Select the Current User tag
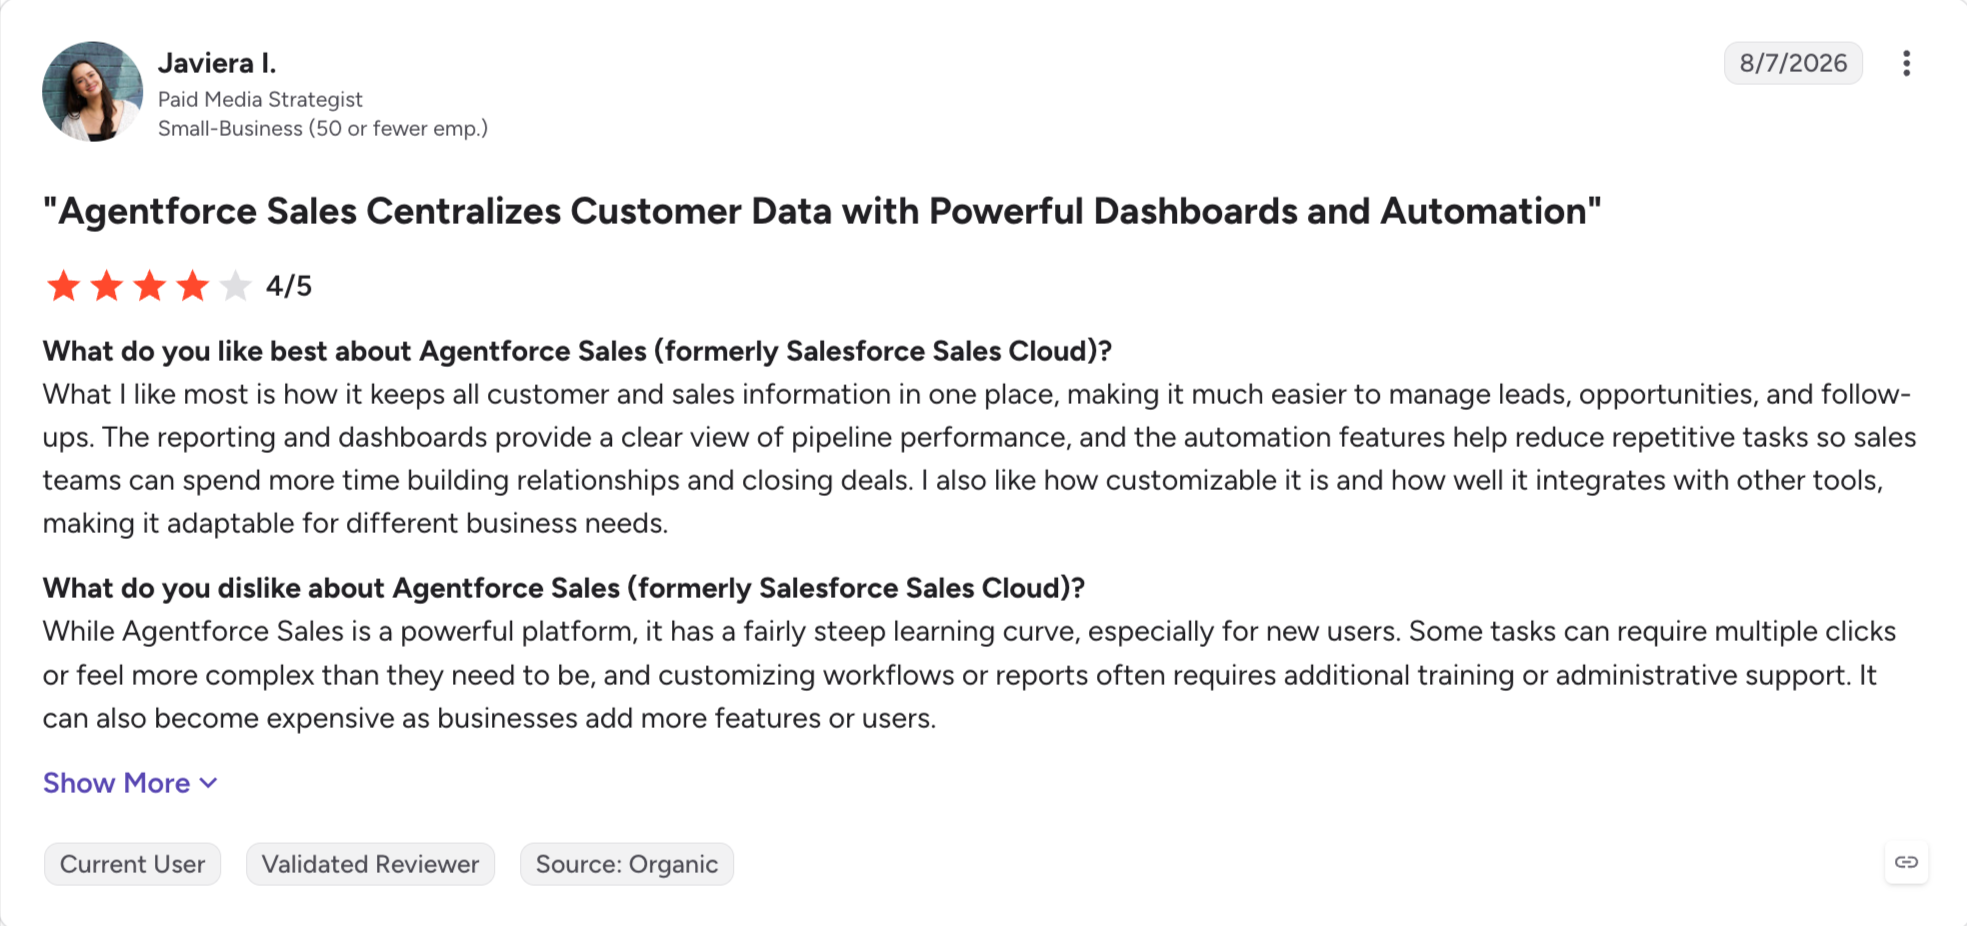Screen dimensions: 1967x926 [132, 864]
